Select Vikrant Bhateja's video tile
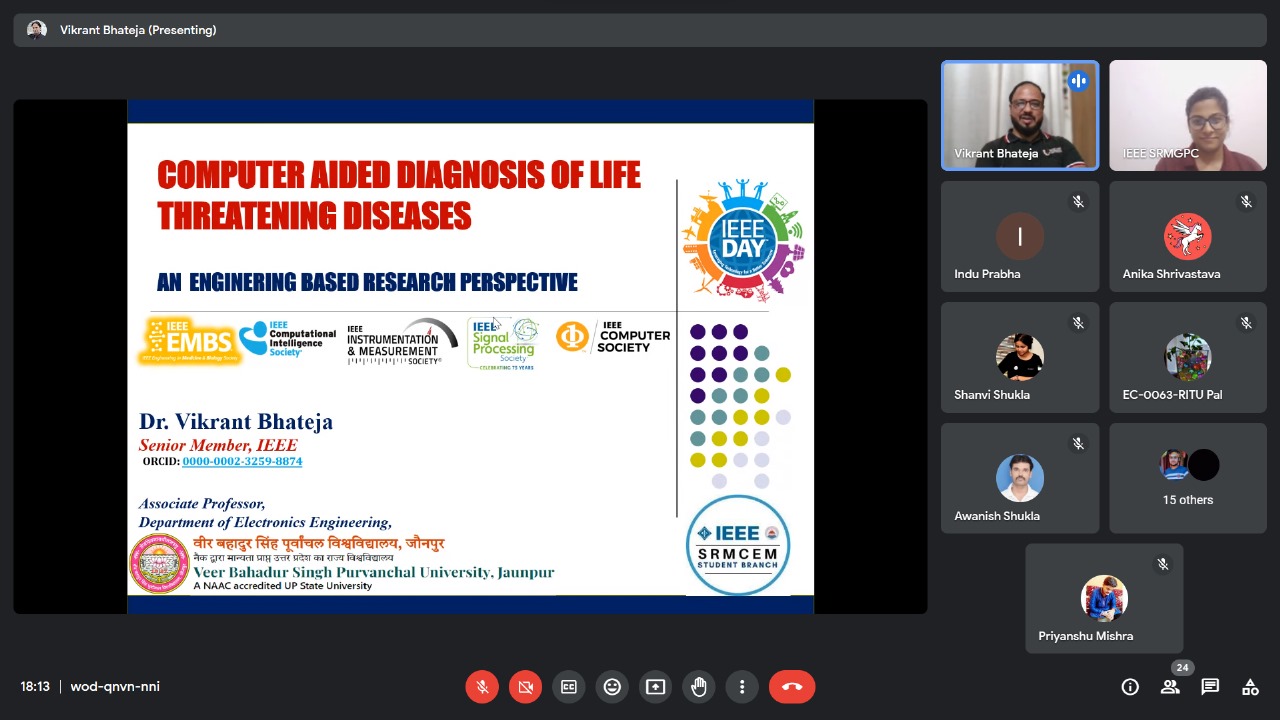The height and width of the screenshot is (720, 1280). pos(1020,115)
